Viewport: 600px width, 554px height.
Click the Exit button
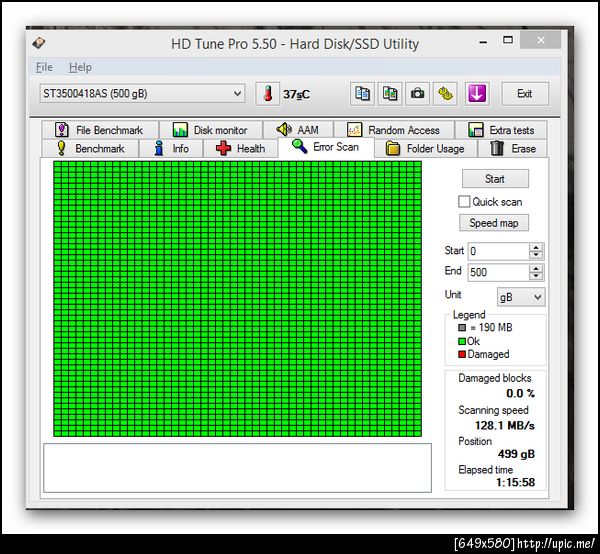click(x=525, y=94)
